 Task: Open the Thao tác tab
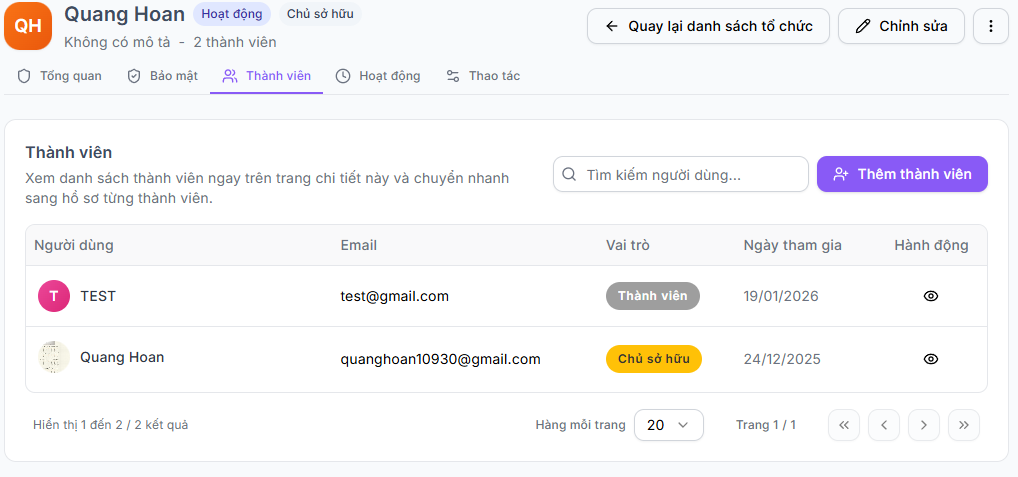point(483,76)
